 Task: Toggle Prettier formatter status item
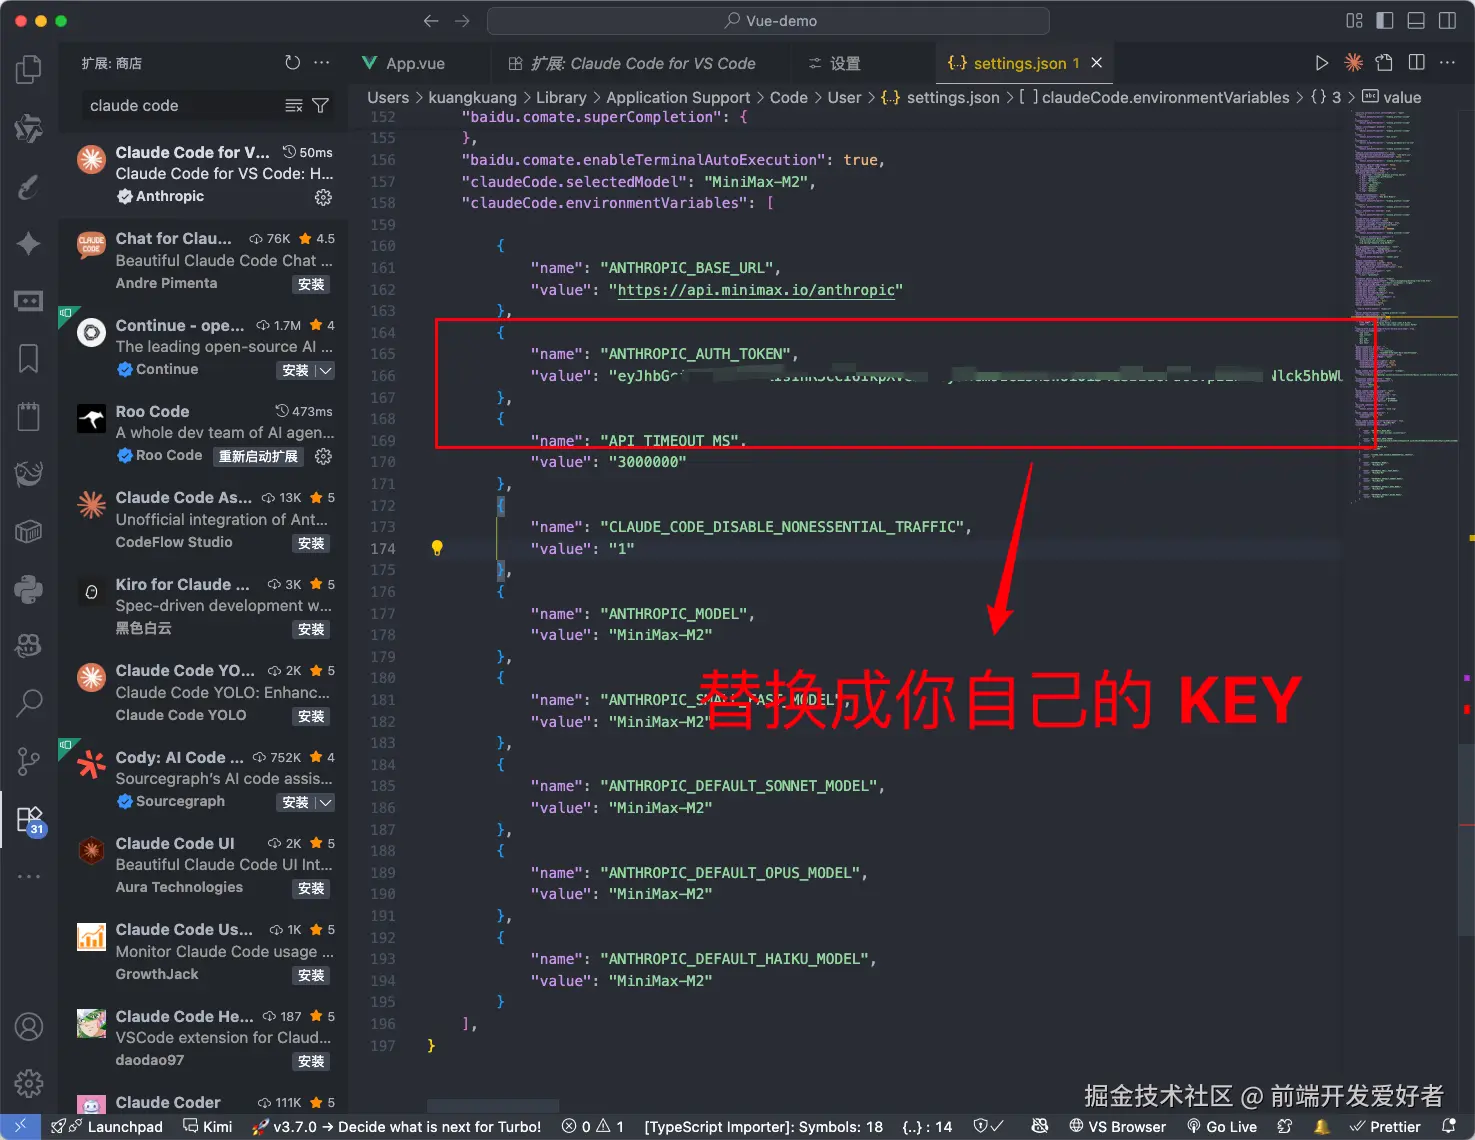1385,1127
